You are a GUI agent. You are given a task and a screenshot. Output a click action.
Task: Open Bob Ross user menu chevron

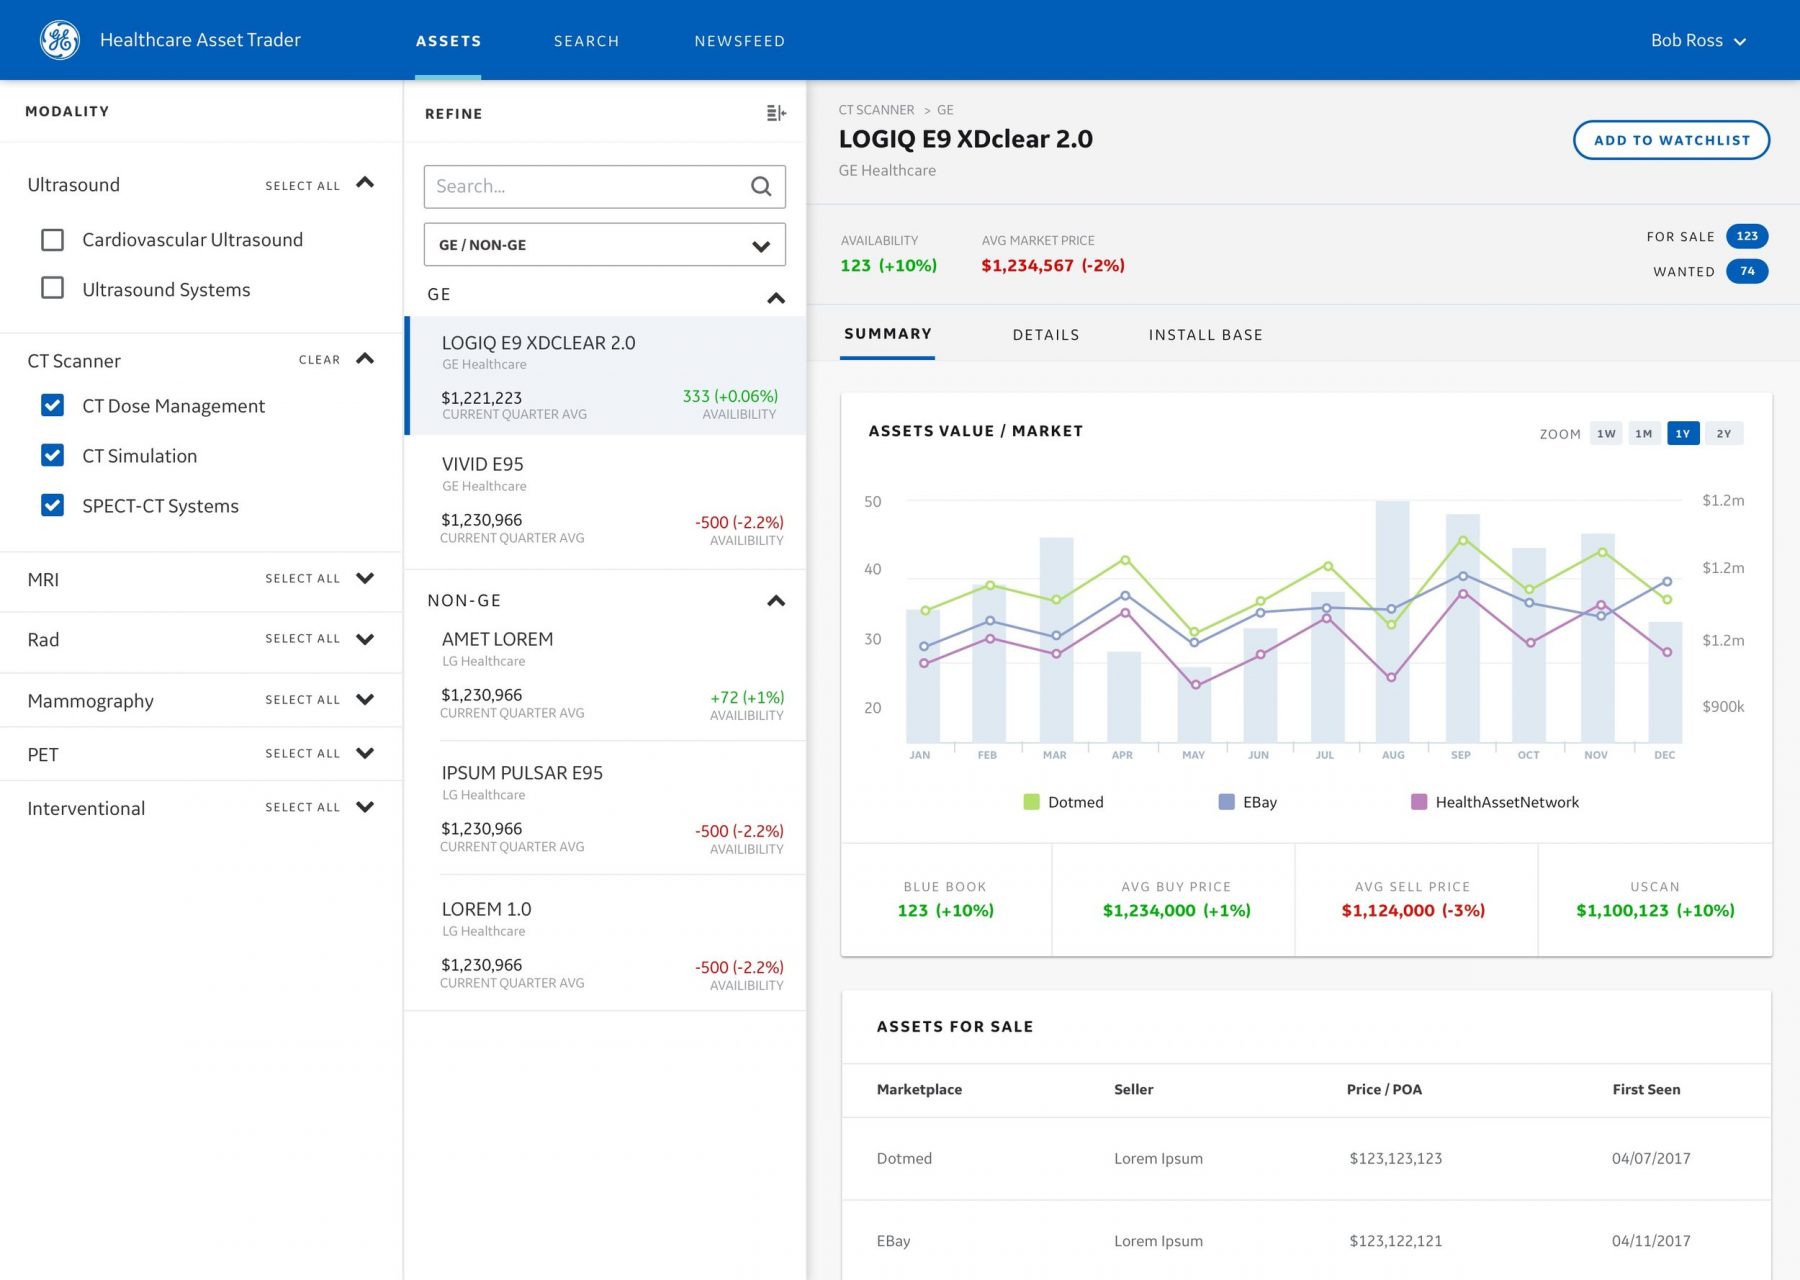pyautogui.click(x=1740, y=41)
